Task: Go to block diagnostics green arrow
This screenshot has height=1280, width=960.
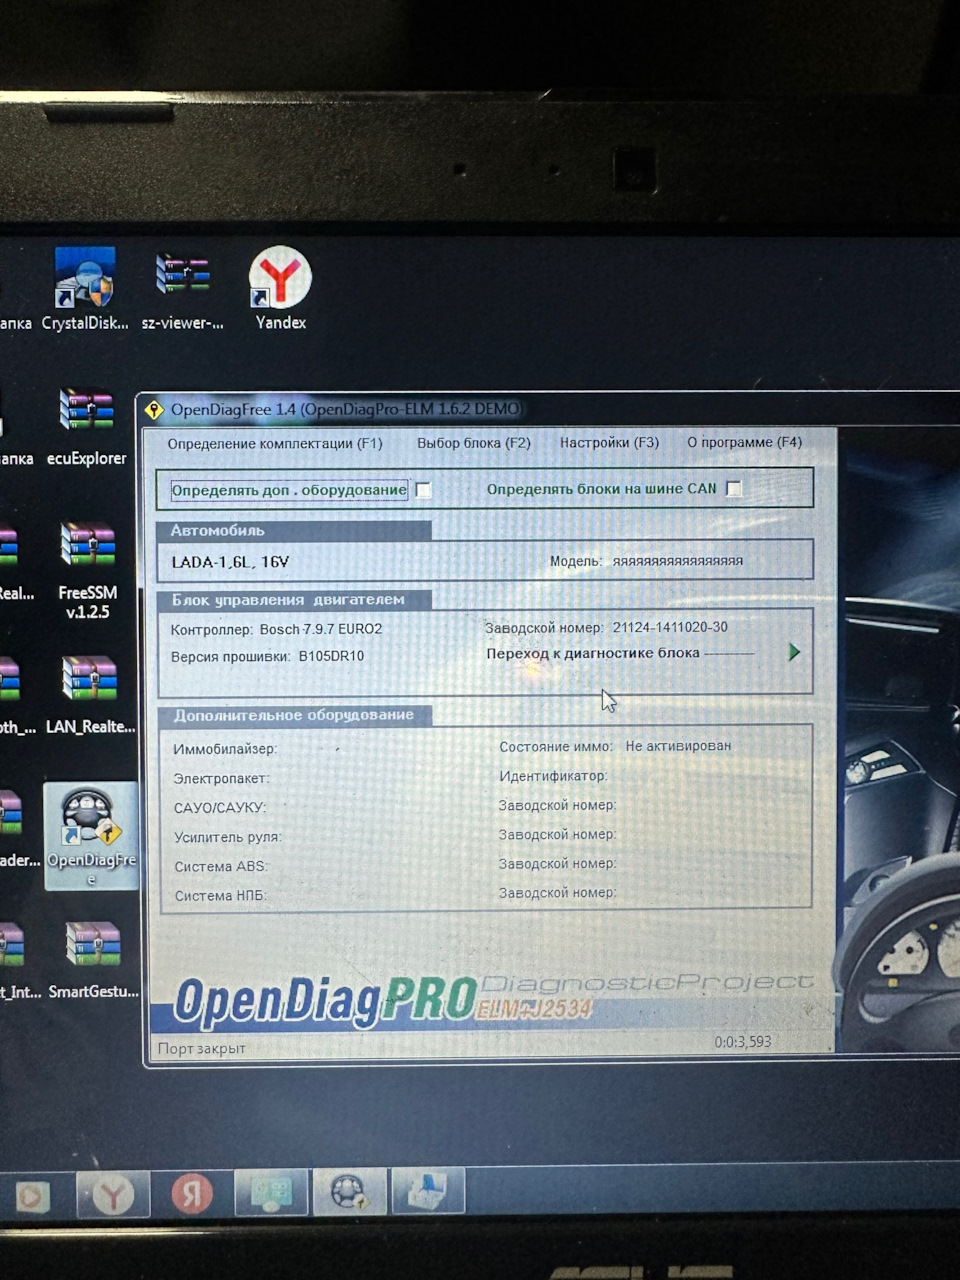Action: tap(794, 652)
